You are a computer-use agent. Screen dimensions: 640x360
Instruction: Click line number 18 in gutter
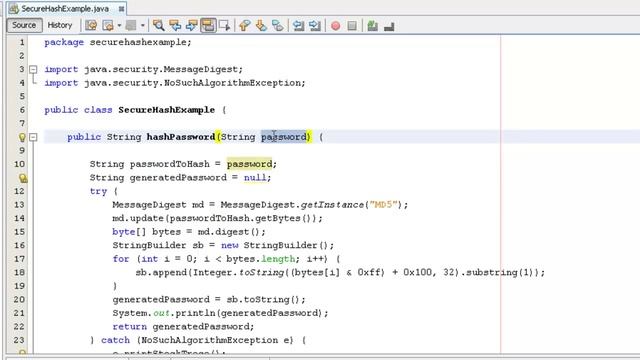pyautogui.click(x=19, y=272)
